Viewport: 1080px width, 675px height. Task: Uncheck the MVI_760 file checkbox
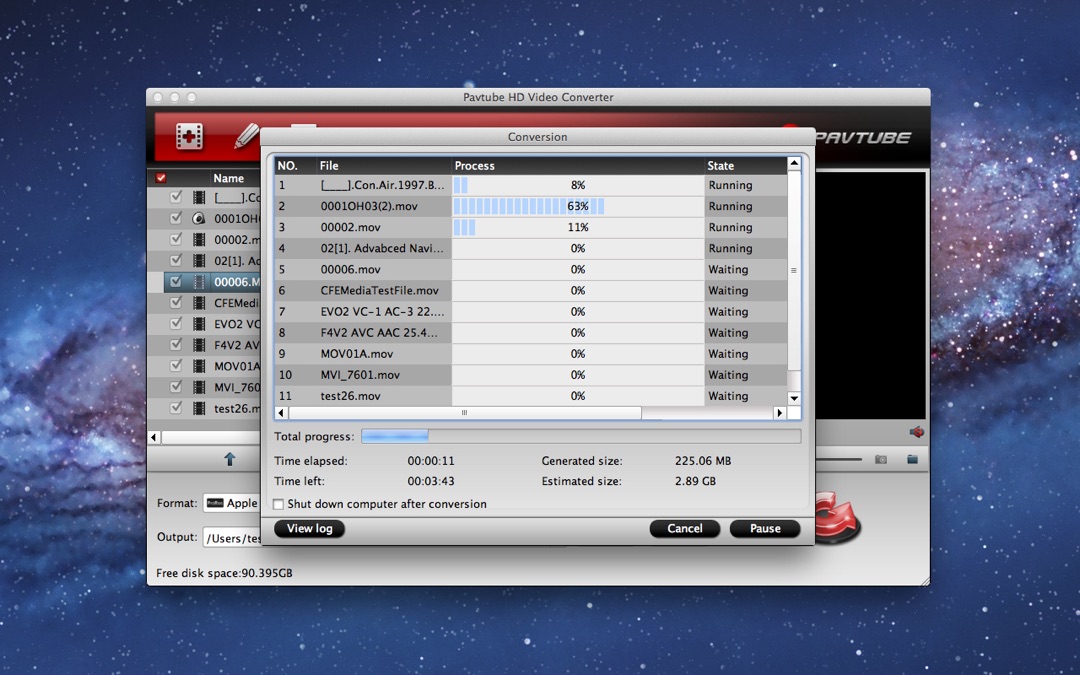tap(176, 386)
